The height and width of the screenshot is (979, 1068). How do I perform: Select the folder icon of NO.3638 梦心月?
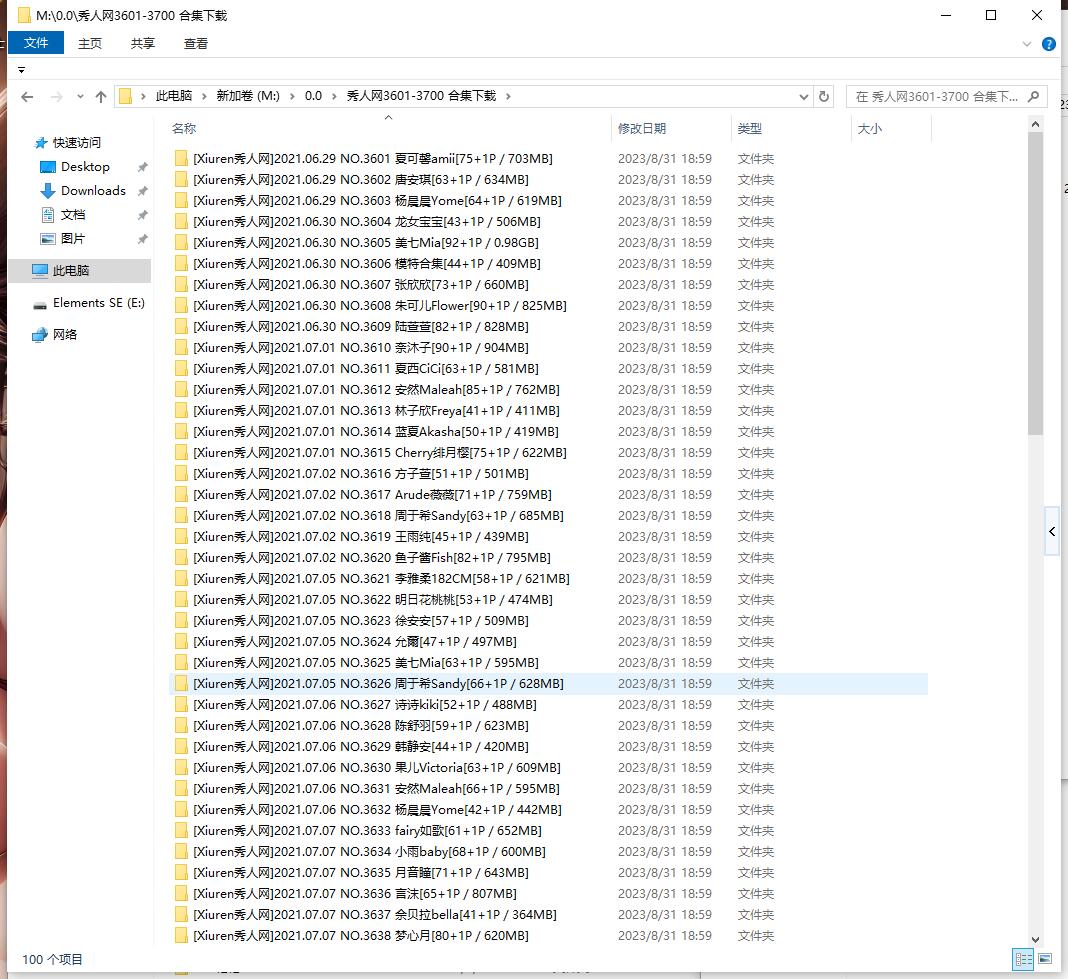tap(181, 936)
